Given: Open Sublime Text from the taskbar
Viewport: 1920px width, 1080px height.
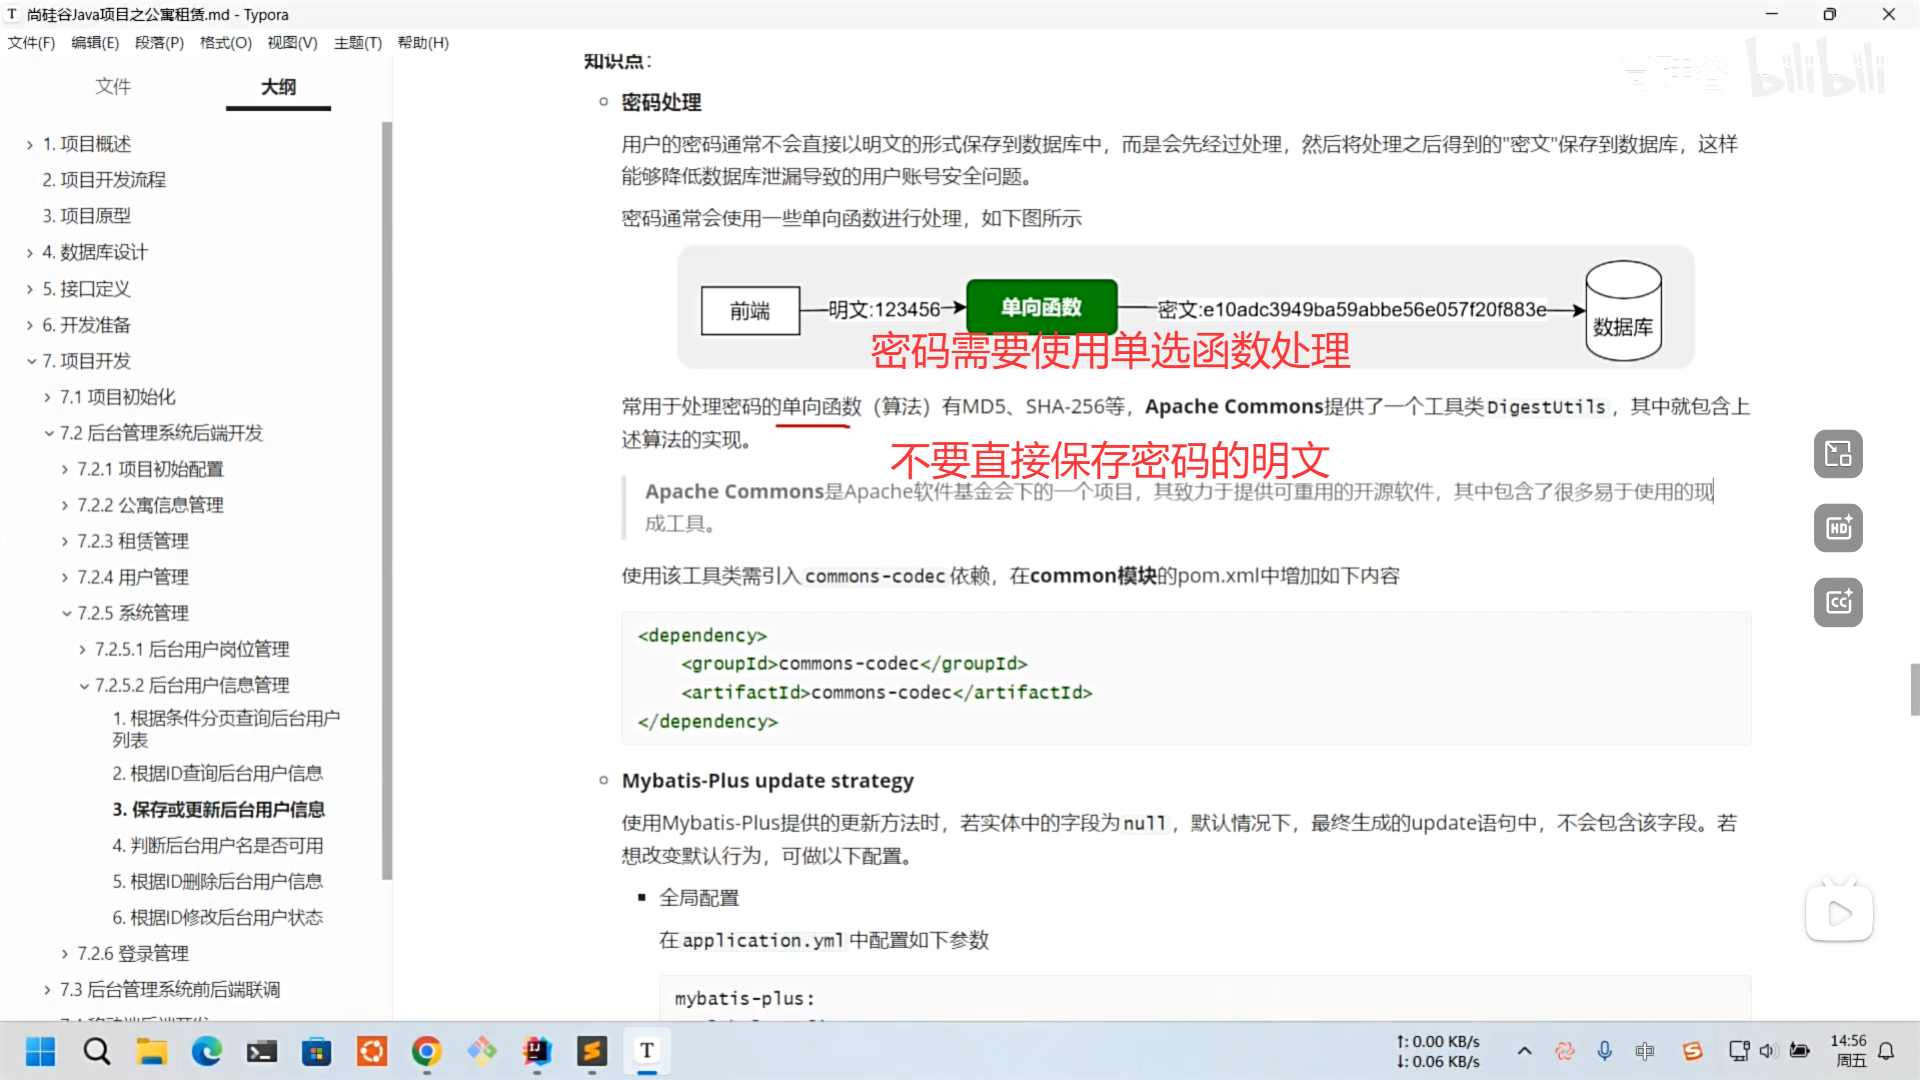Looking at the screenshot, I should tap(592, 1051).
